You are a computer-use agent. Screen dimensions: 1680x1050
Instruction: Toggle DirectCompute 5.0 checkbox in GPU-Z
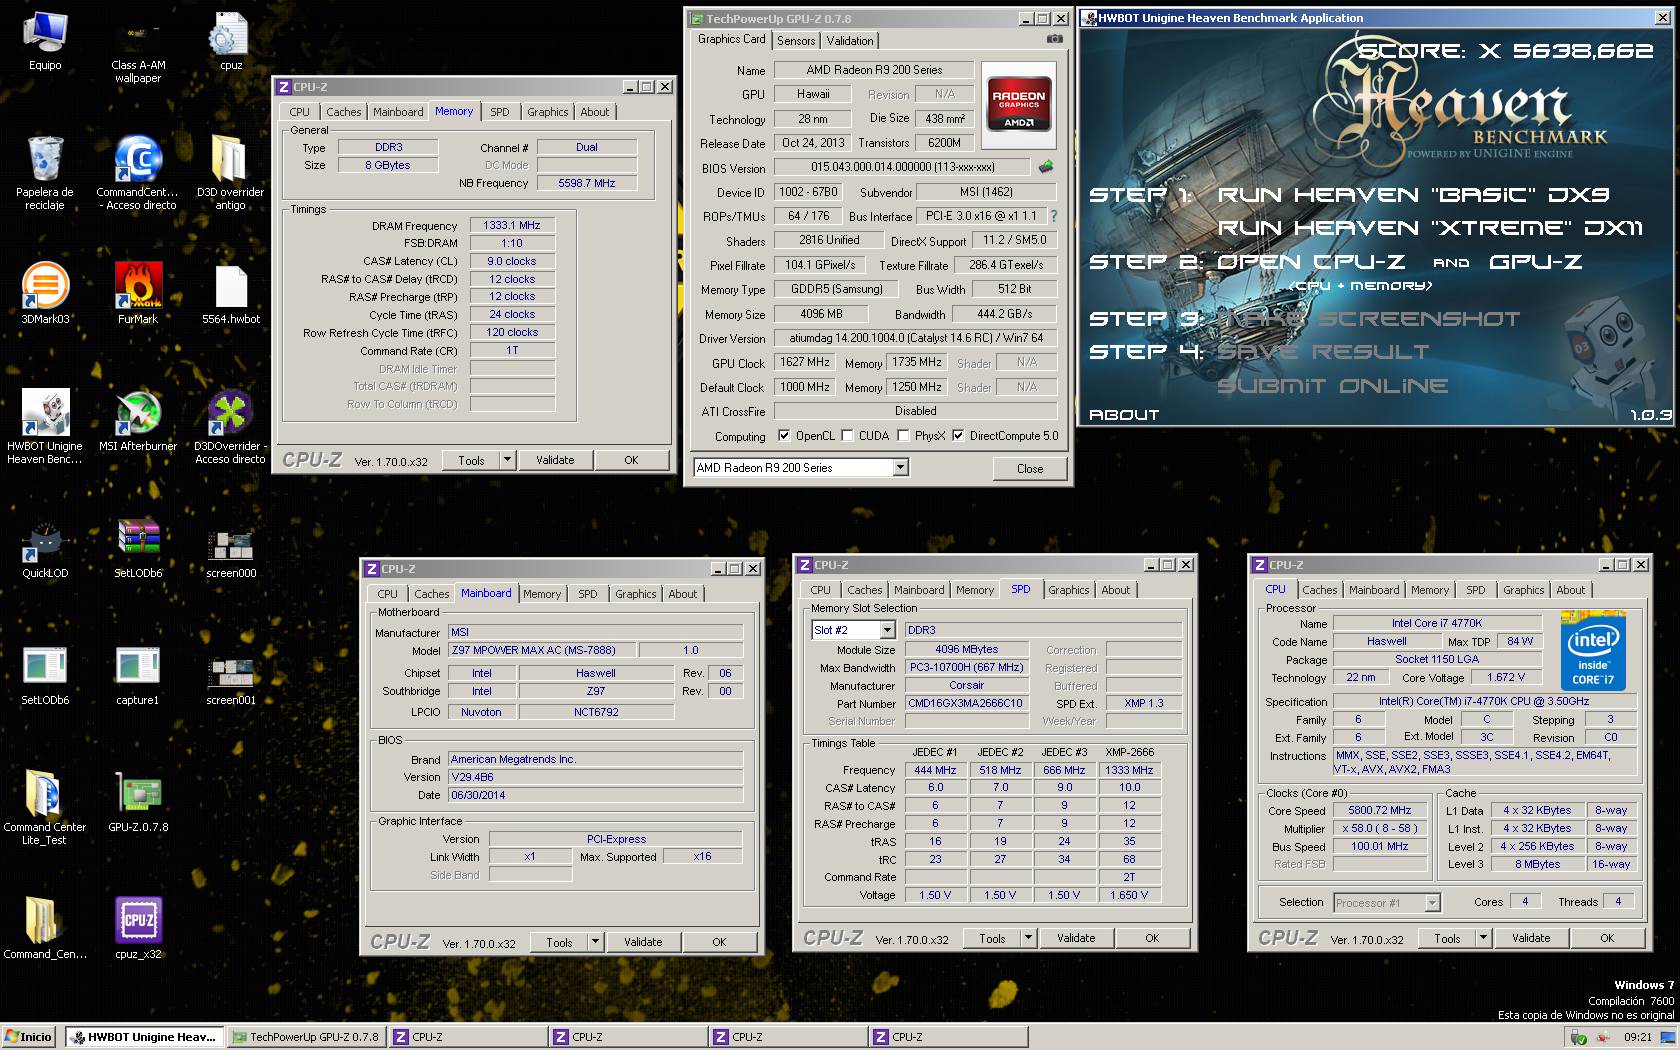(958, 436)
